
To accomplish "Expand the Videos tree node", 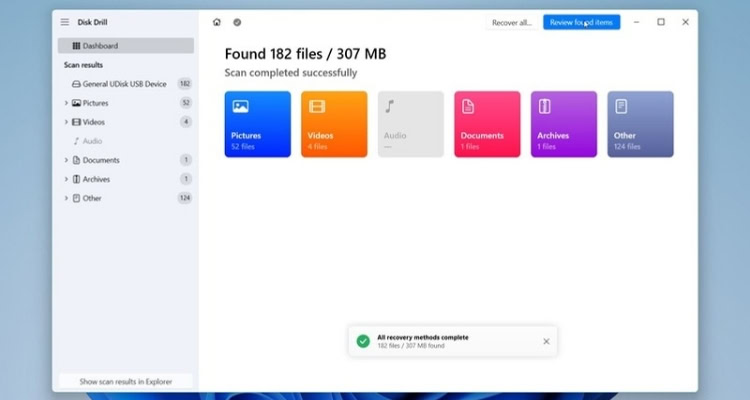I will [66, 122].
